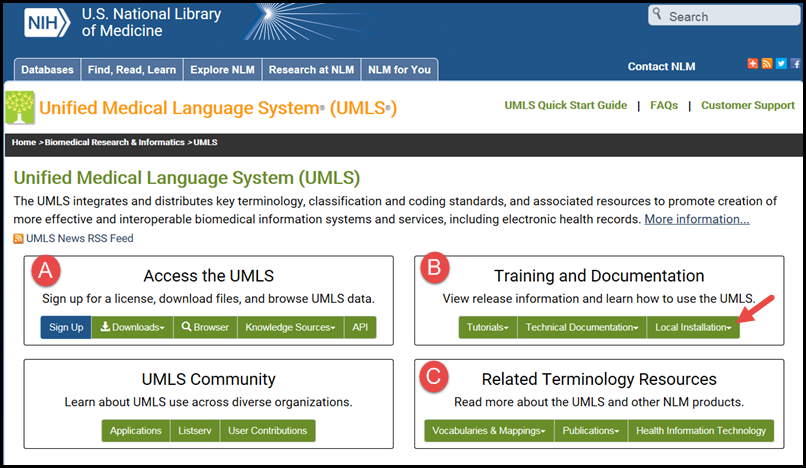This screenshot has height=468, width=806.
Task: Click the orange Unified Medical Language System banner title
Action: [218, 108]
